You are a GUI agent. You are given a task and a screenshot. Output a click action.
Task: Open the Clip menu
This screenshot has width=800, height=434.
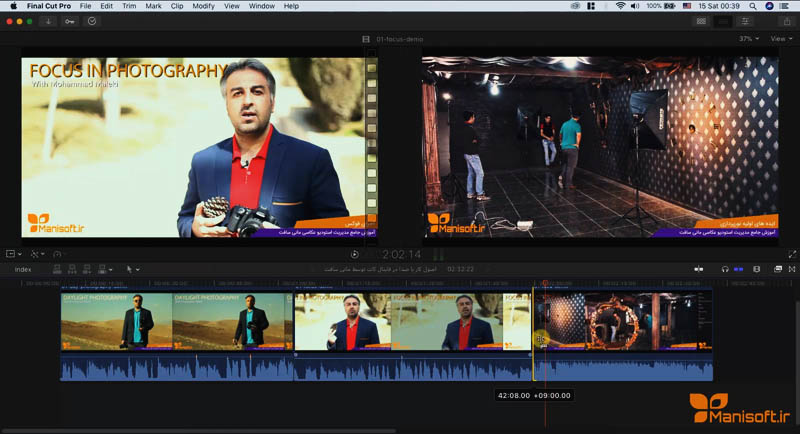pyautogui.click(x=177, y=6)
